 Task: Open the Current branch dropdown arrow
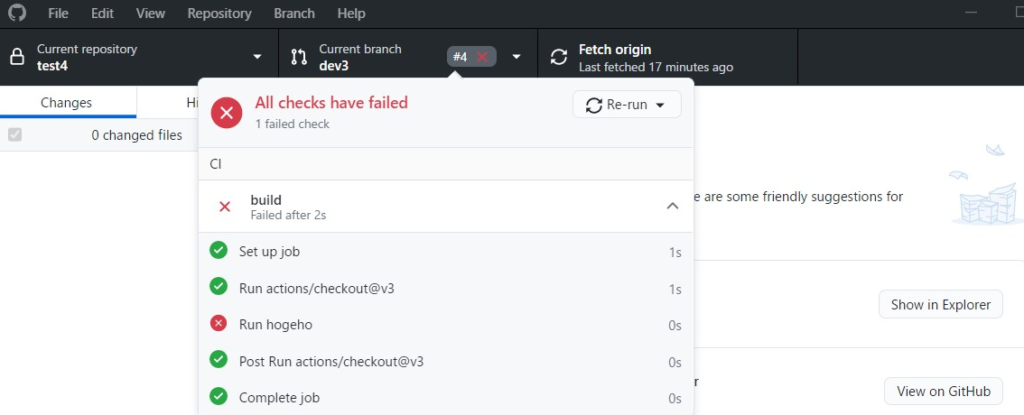[x=517, y=57]
